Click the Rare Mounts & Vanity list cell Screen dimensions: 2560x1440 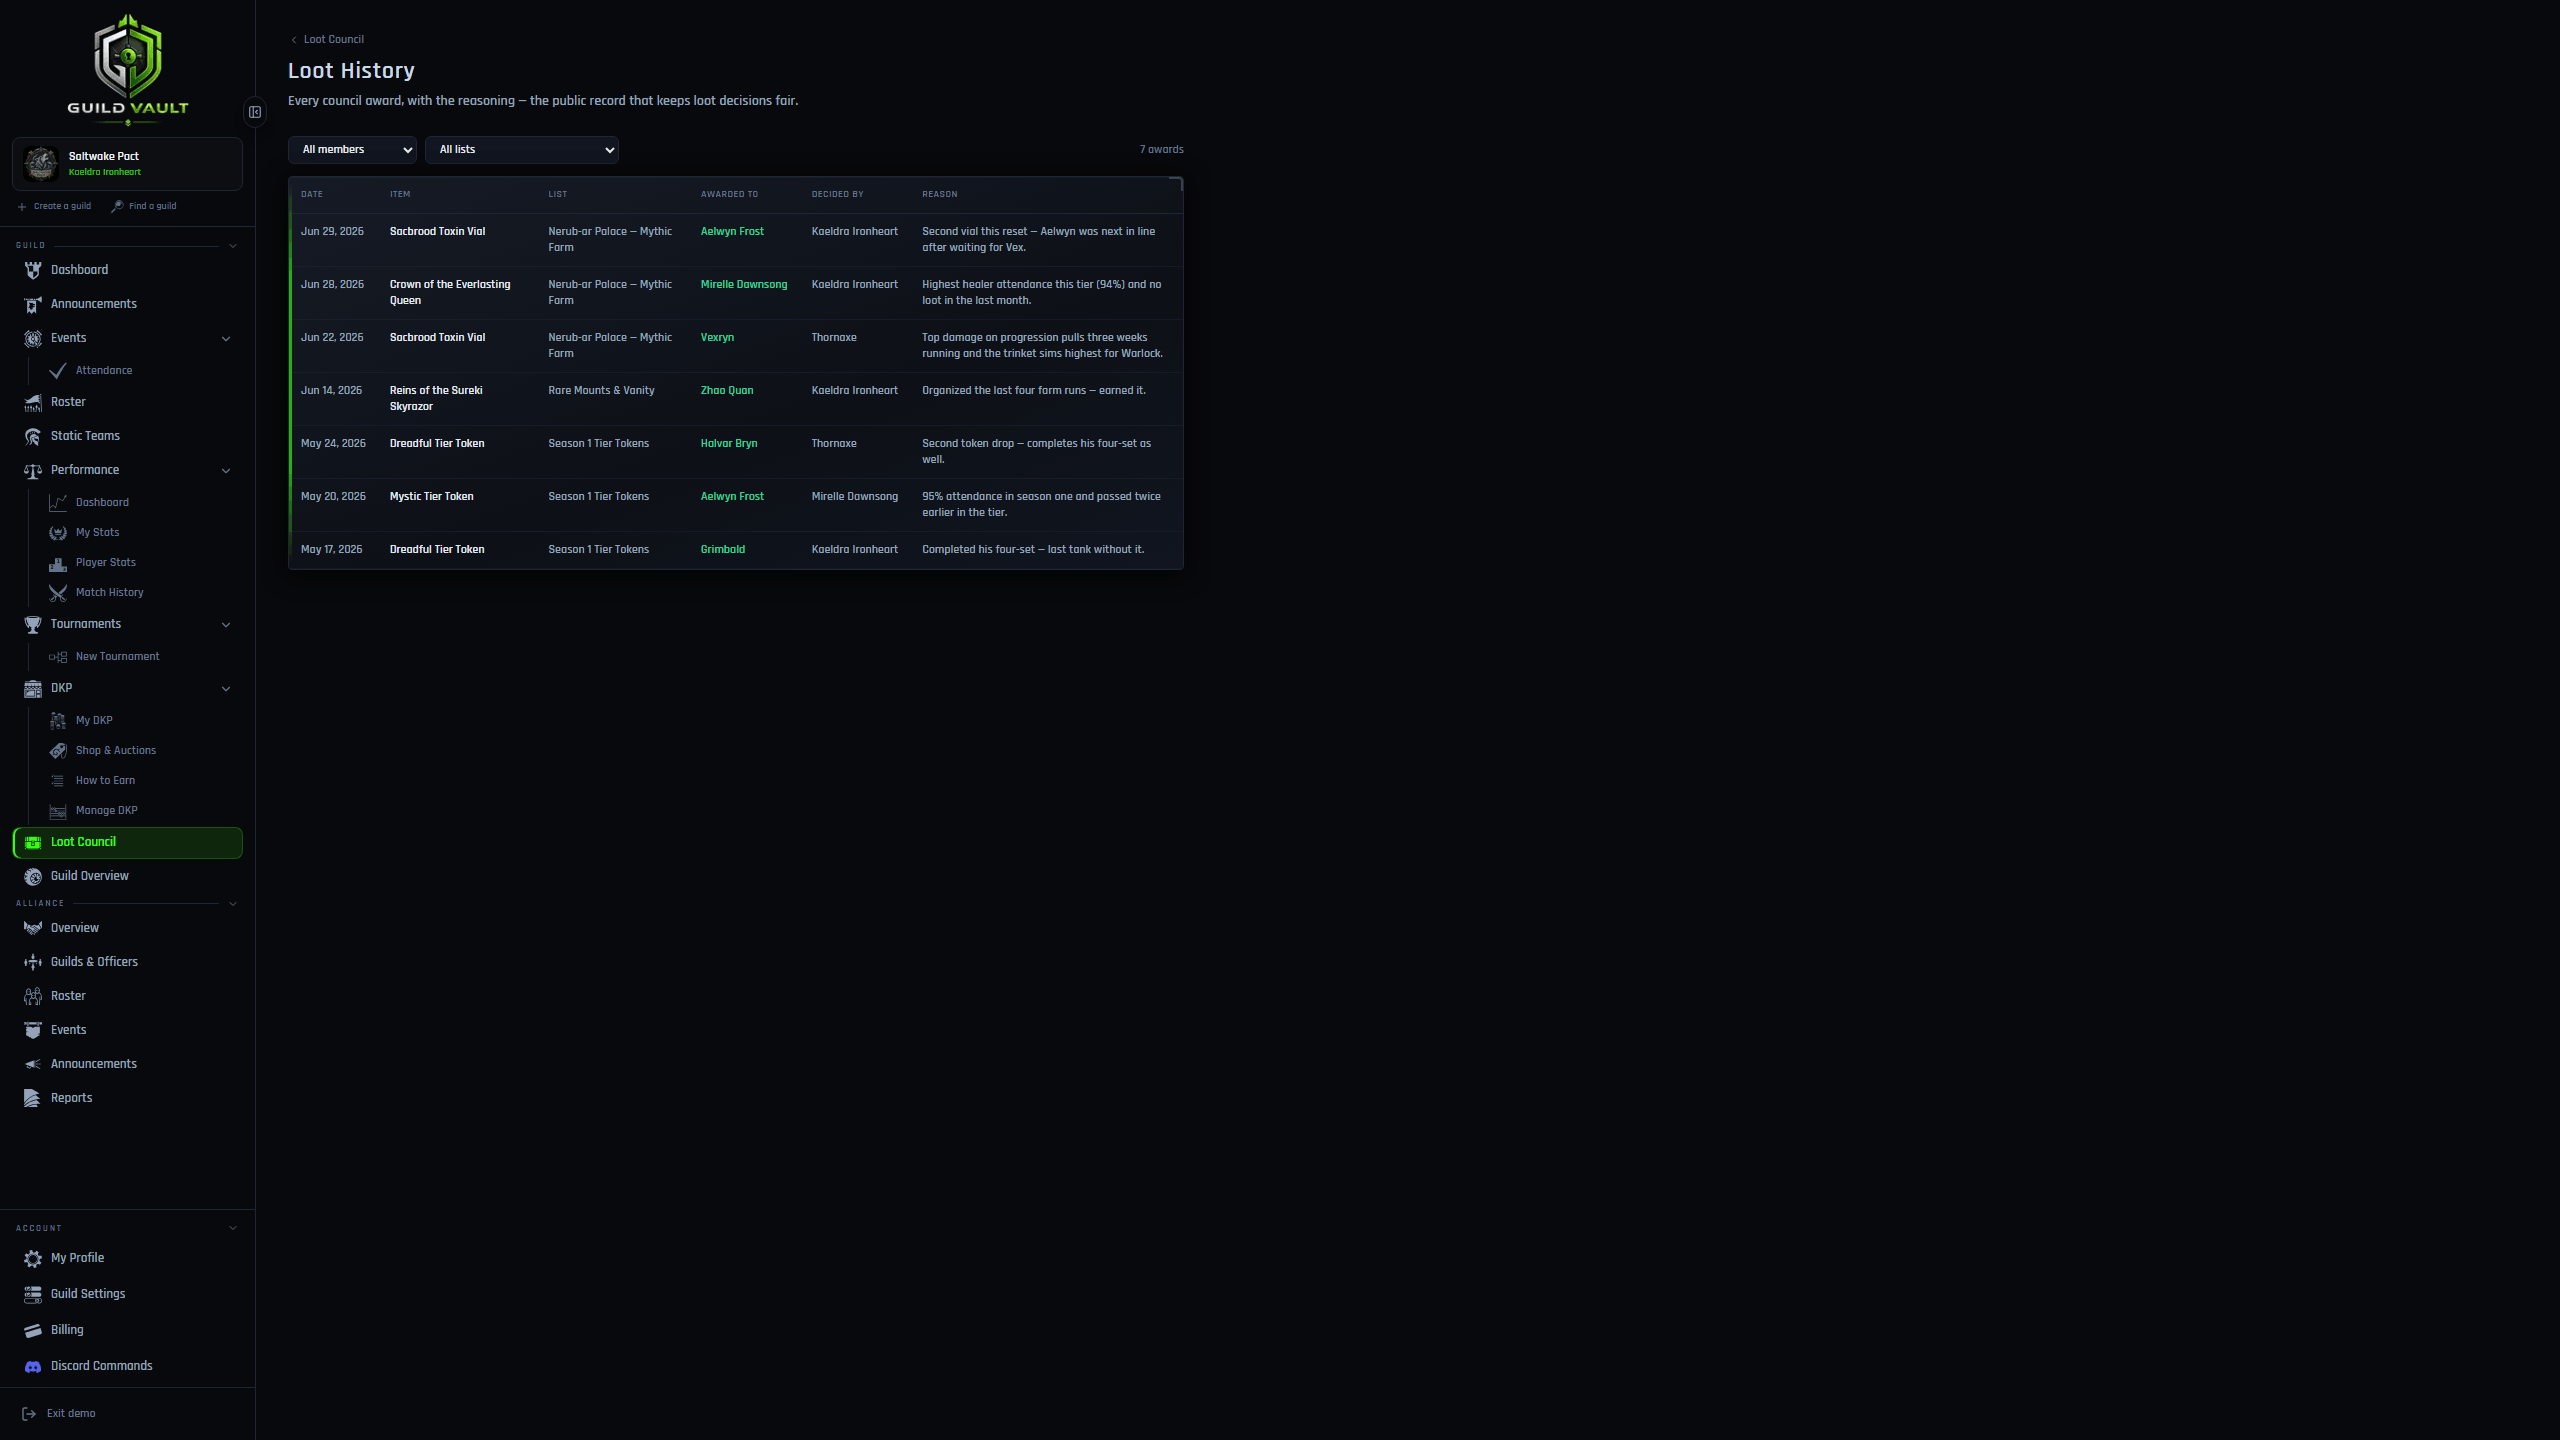(601, 391)
